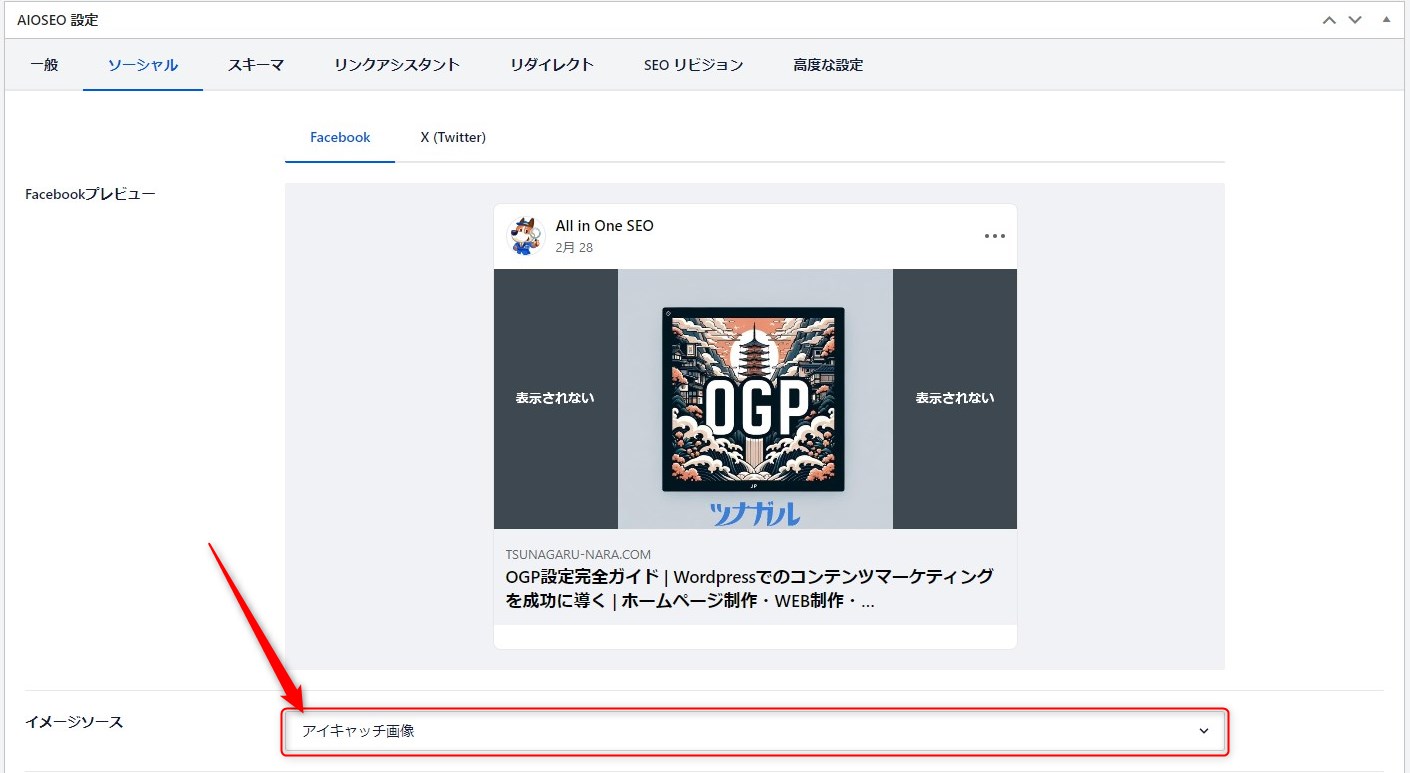Open the three-dot menu in Facebook preview
This screenshot has height=773, width=1410.
coord(994,236)
